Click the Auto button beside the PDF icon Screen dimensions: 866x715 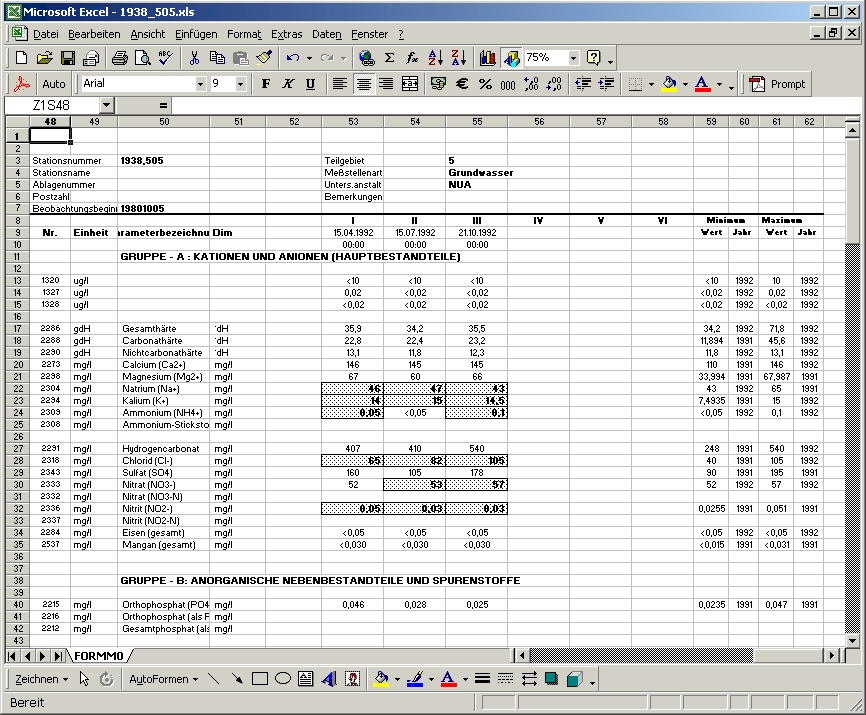(54, 84)
